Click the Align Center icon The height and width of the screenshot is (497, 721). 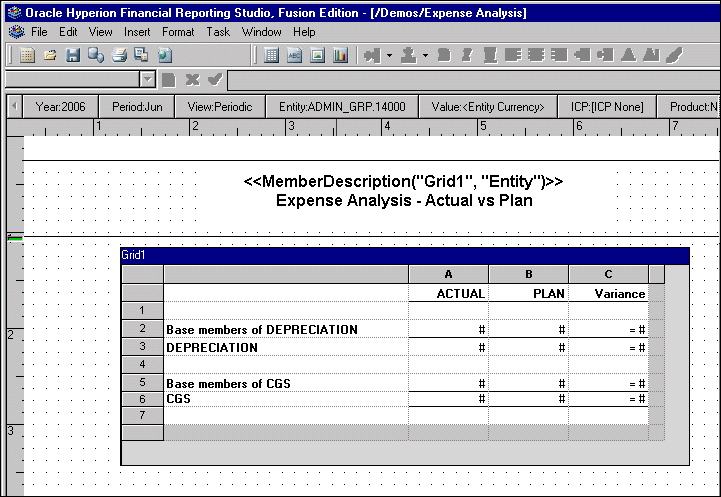click(536, 56)
